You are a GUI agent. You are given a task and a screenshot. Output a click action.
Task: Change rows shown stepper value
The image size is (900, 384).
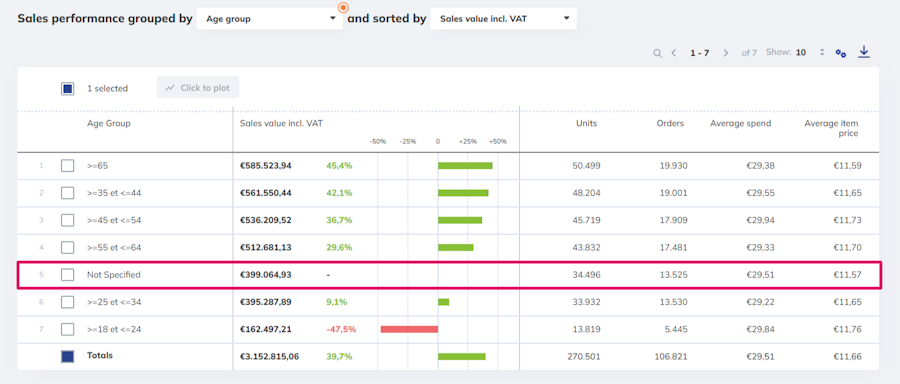(822, 52)
